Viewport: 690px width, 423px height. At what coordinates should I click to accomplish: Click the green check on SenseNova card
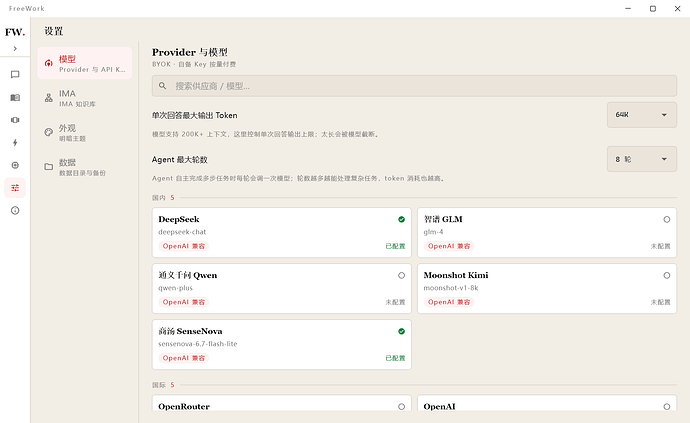(401, 331)
